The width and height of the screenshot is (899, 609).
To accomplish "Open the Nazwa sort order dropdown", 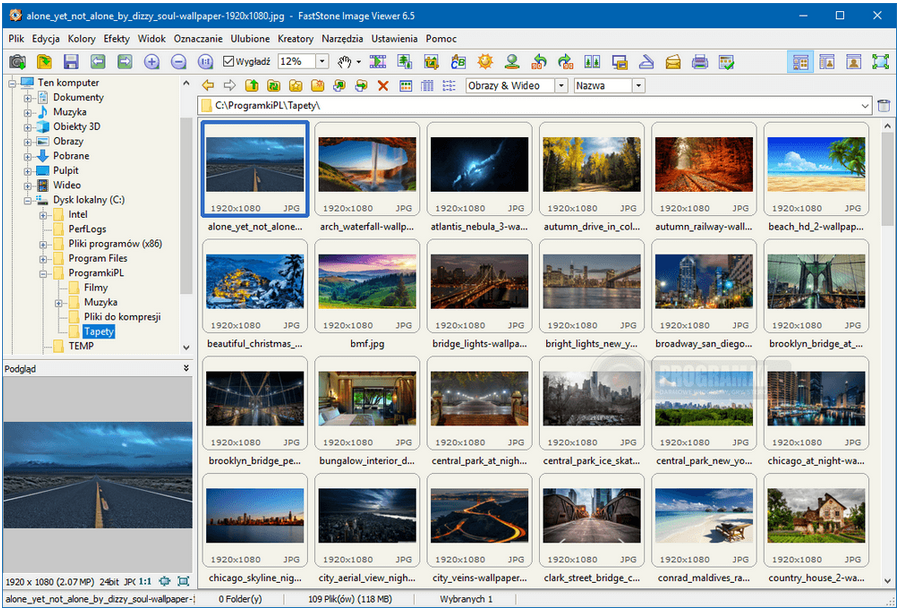I will (639, 86).
